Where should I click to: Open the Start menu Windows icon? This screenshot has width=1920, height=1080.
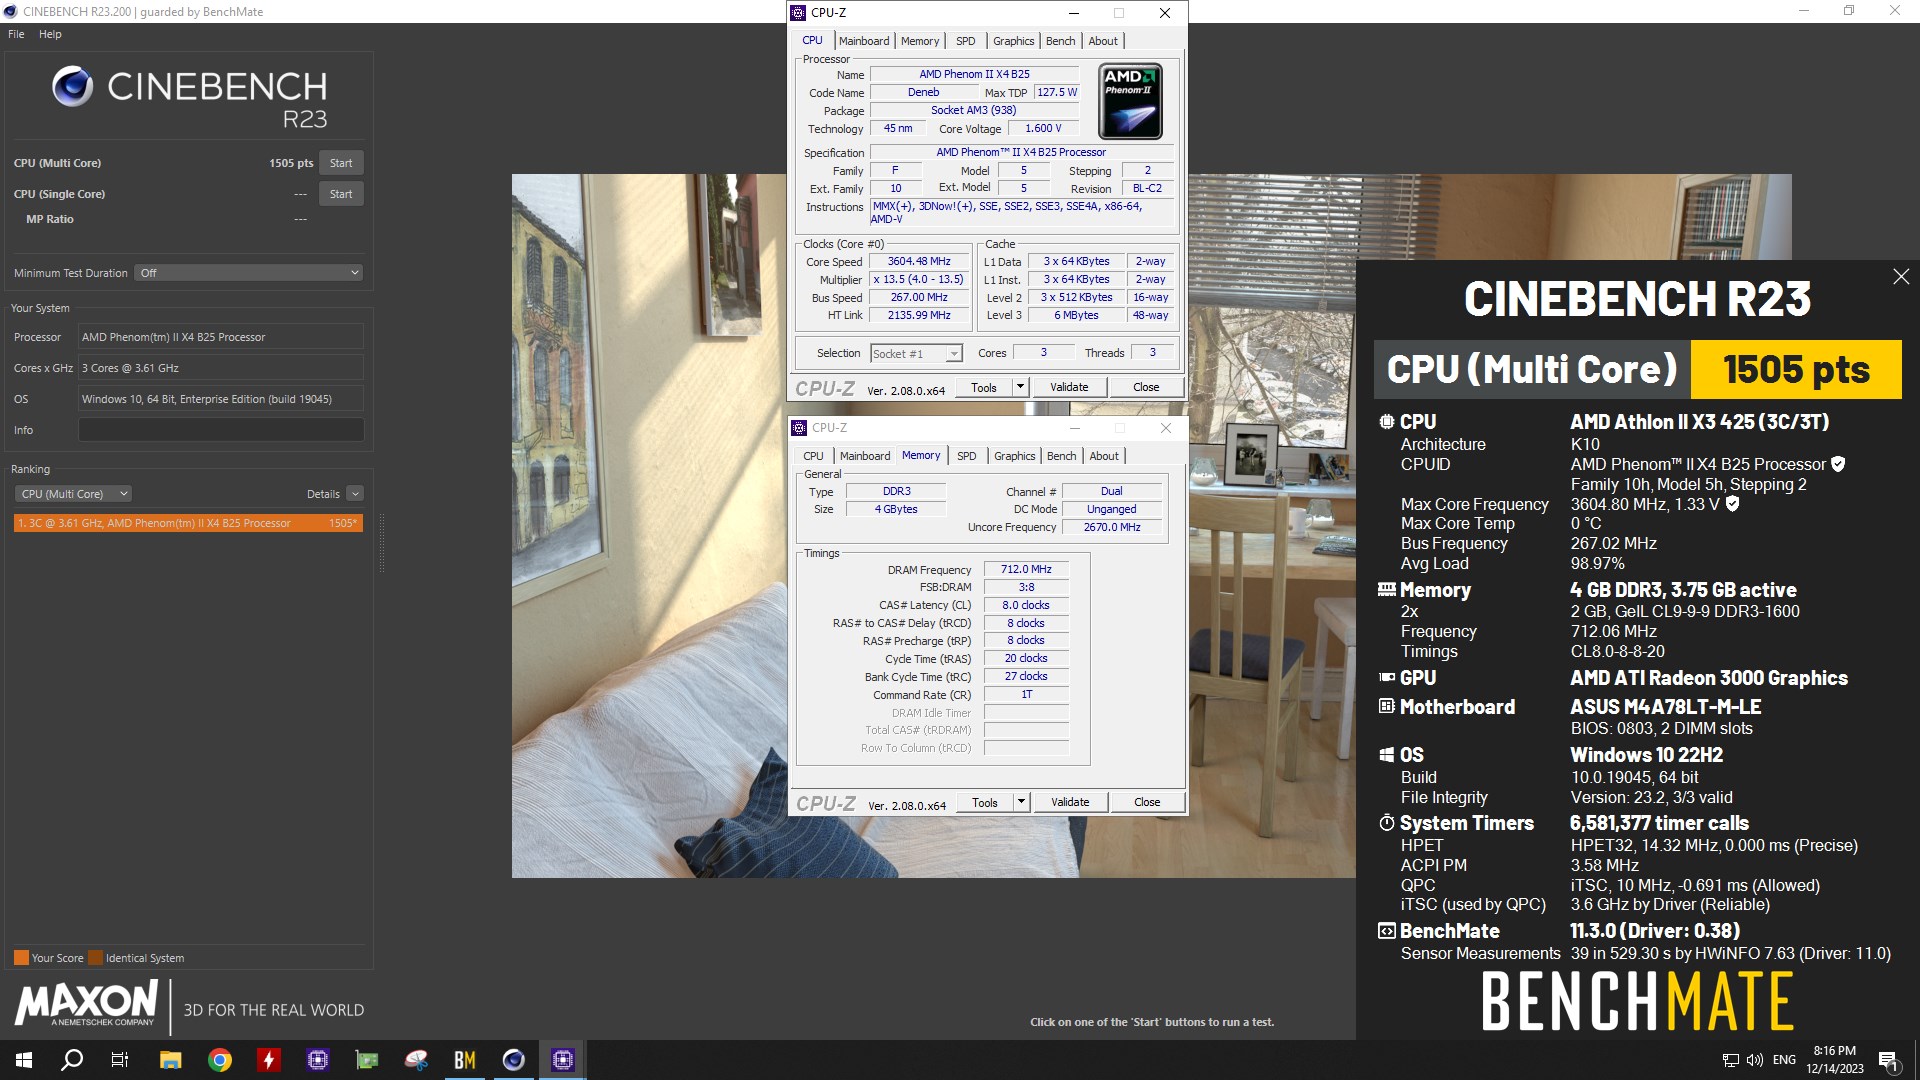(x=24, y=1060)
